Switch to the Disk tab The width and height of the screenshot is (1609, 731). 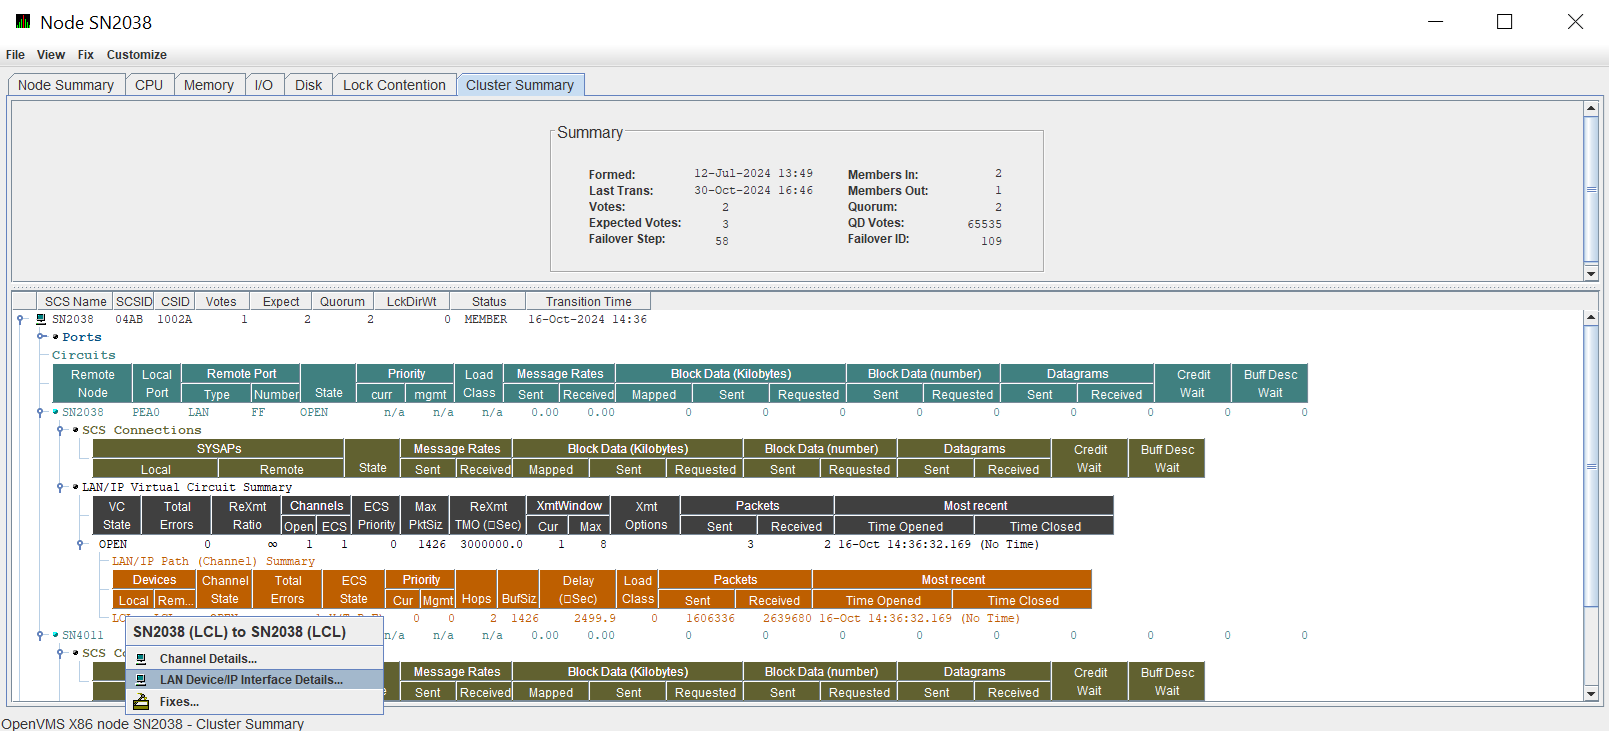point(309,85)
